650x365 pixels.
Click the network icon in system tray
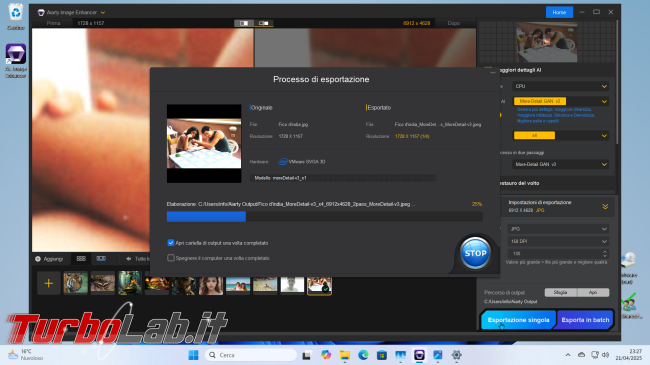[x=595, y=355]
